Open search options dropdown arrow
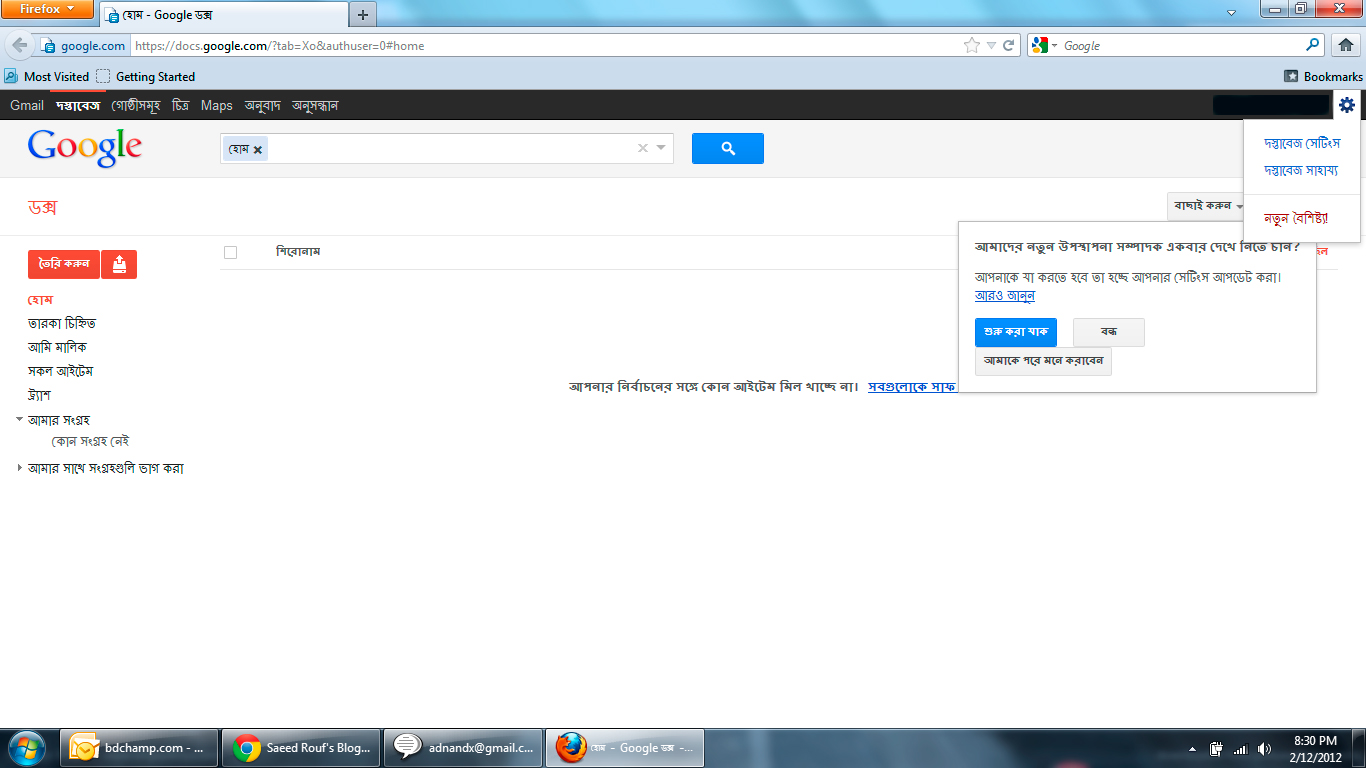This screenshot has width=1366, height=768. pos(661,148)
